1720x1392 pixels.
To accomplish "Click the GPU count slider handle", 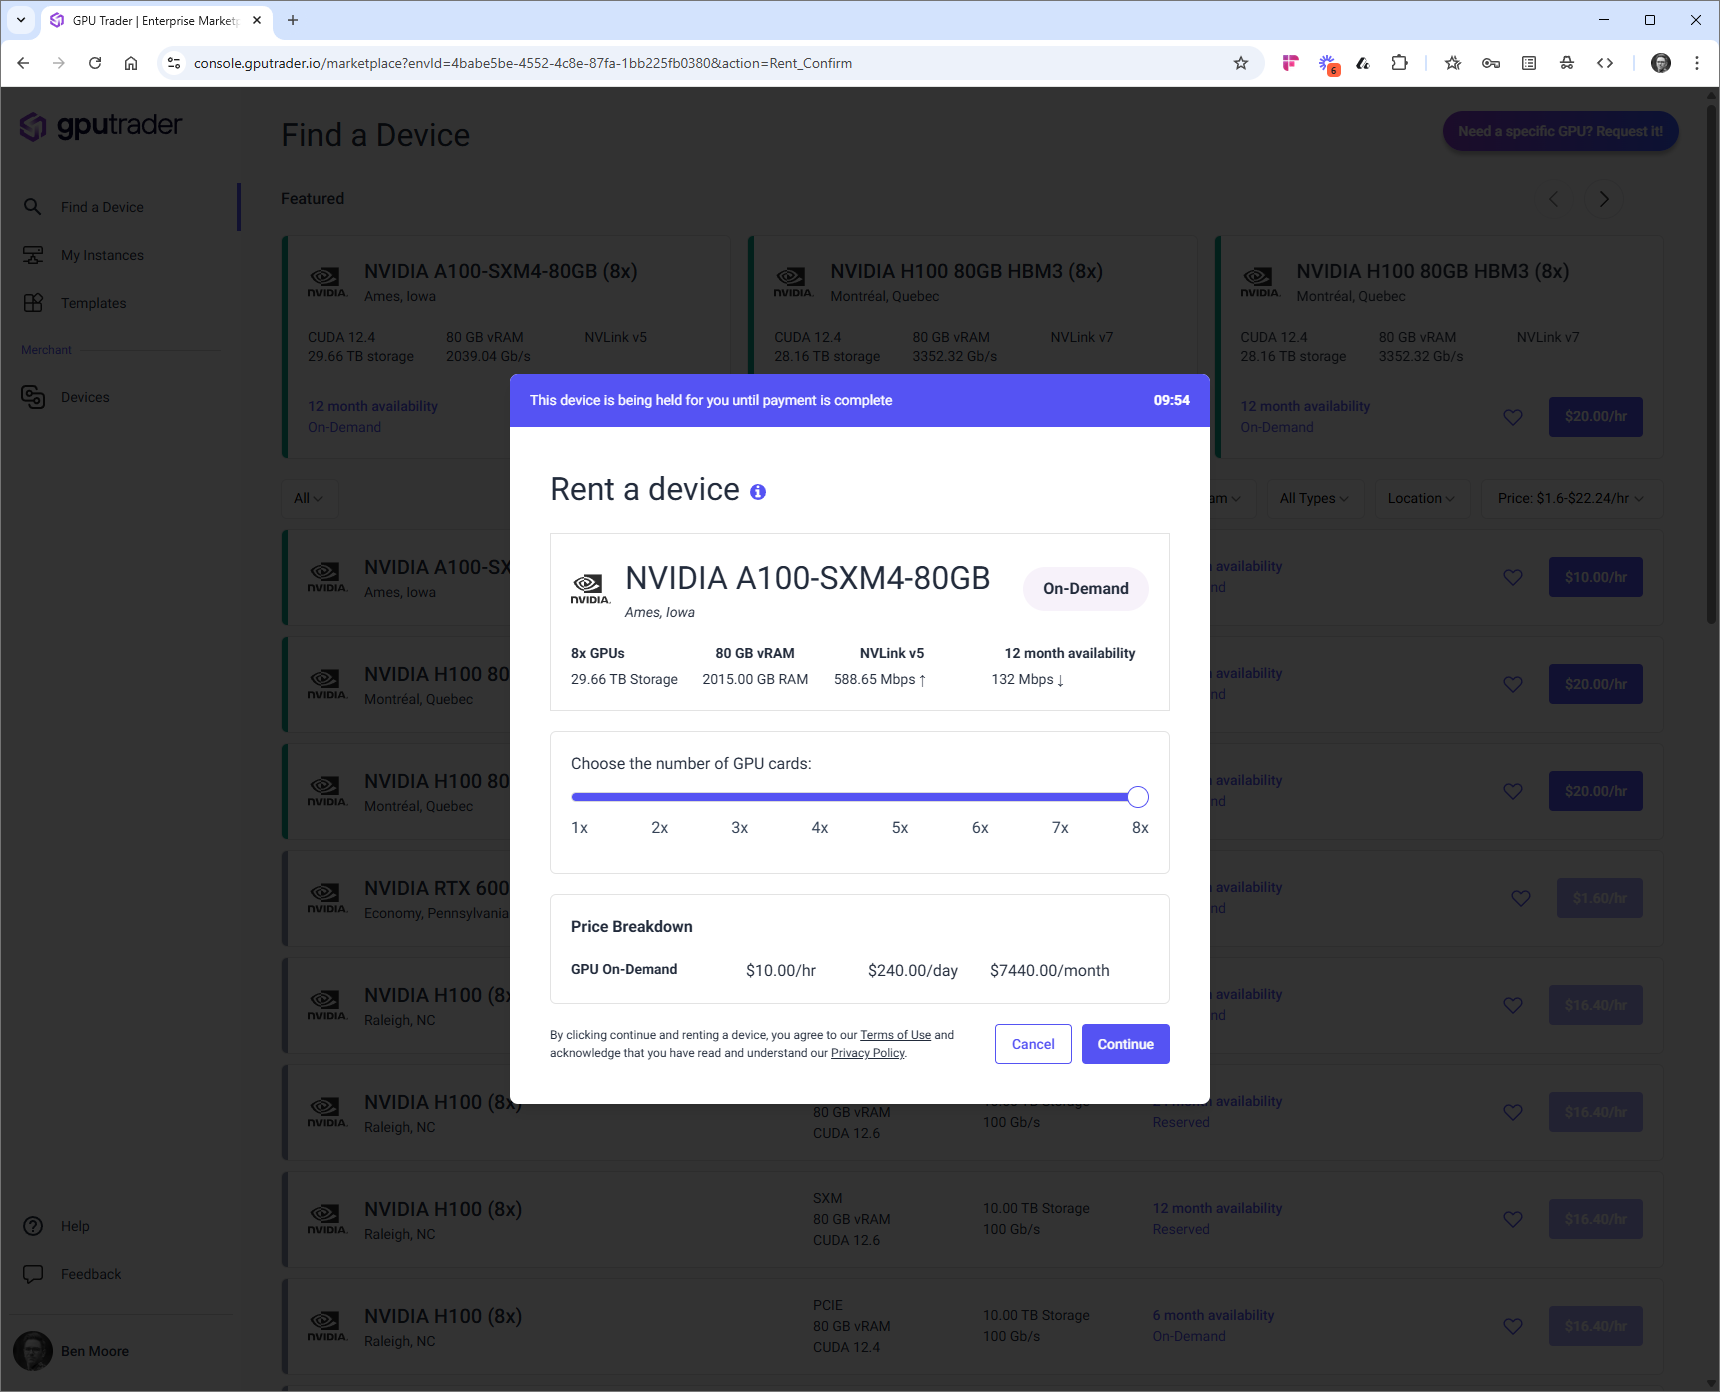I will 1138,797.
